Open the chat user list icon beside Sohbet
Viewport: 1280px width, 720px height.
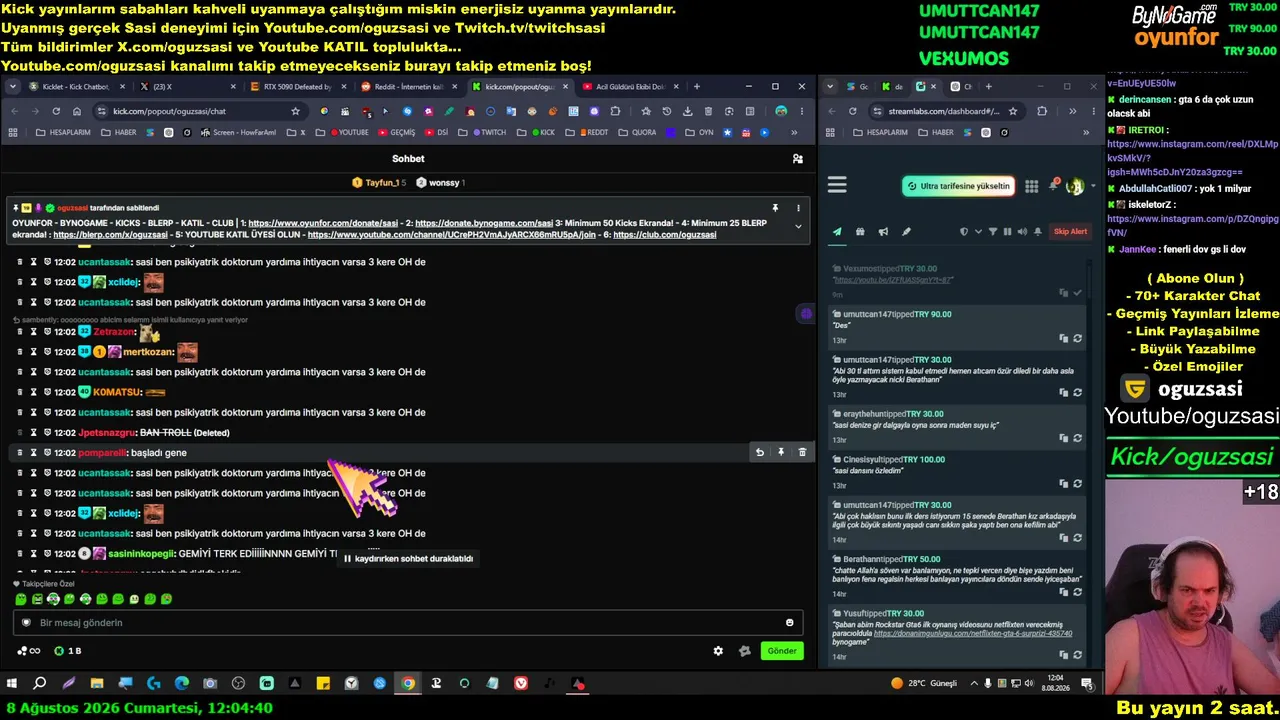click(797, 158)
